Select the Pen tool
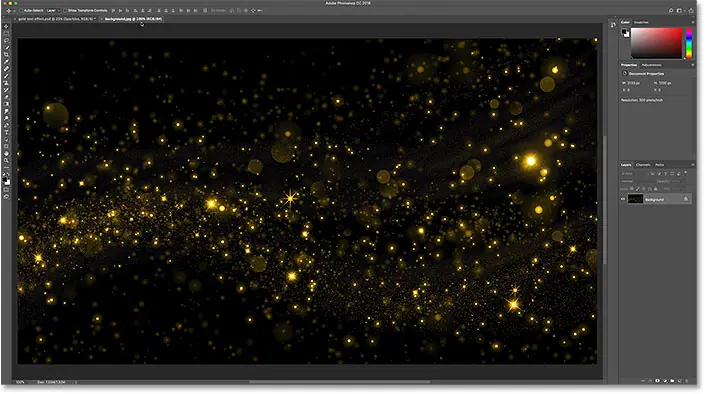Image resolution: width=705 pixels, height=394 pixels. coord(6,125)
